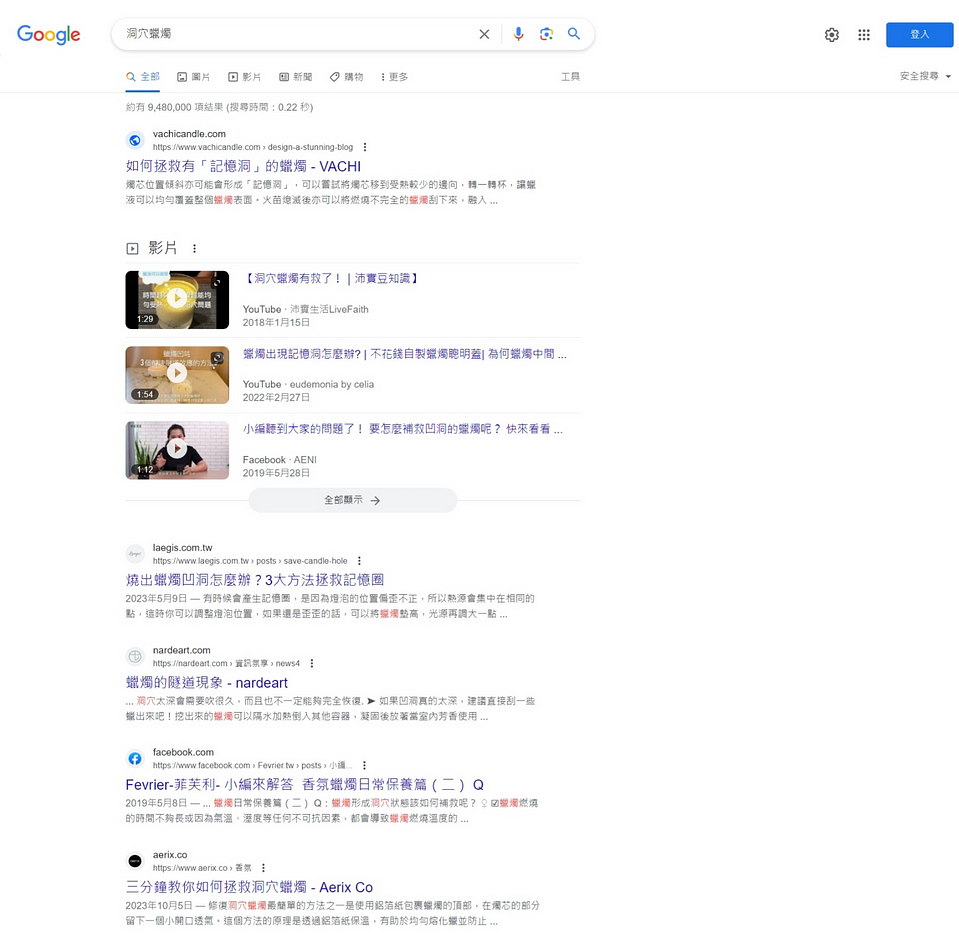Open Google apps grid icon
Viewport: 959px width, 934px height.
click(x=864, y=35)
